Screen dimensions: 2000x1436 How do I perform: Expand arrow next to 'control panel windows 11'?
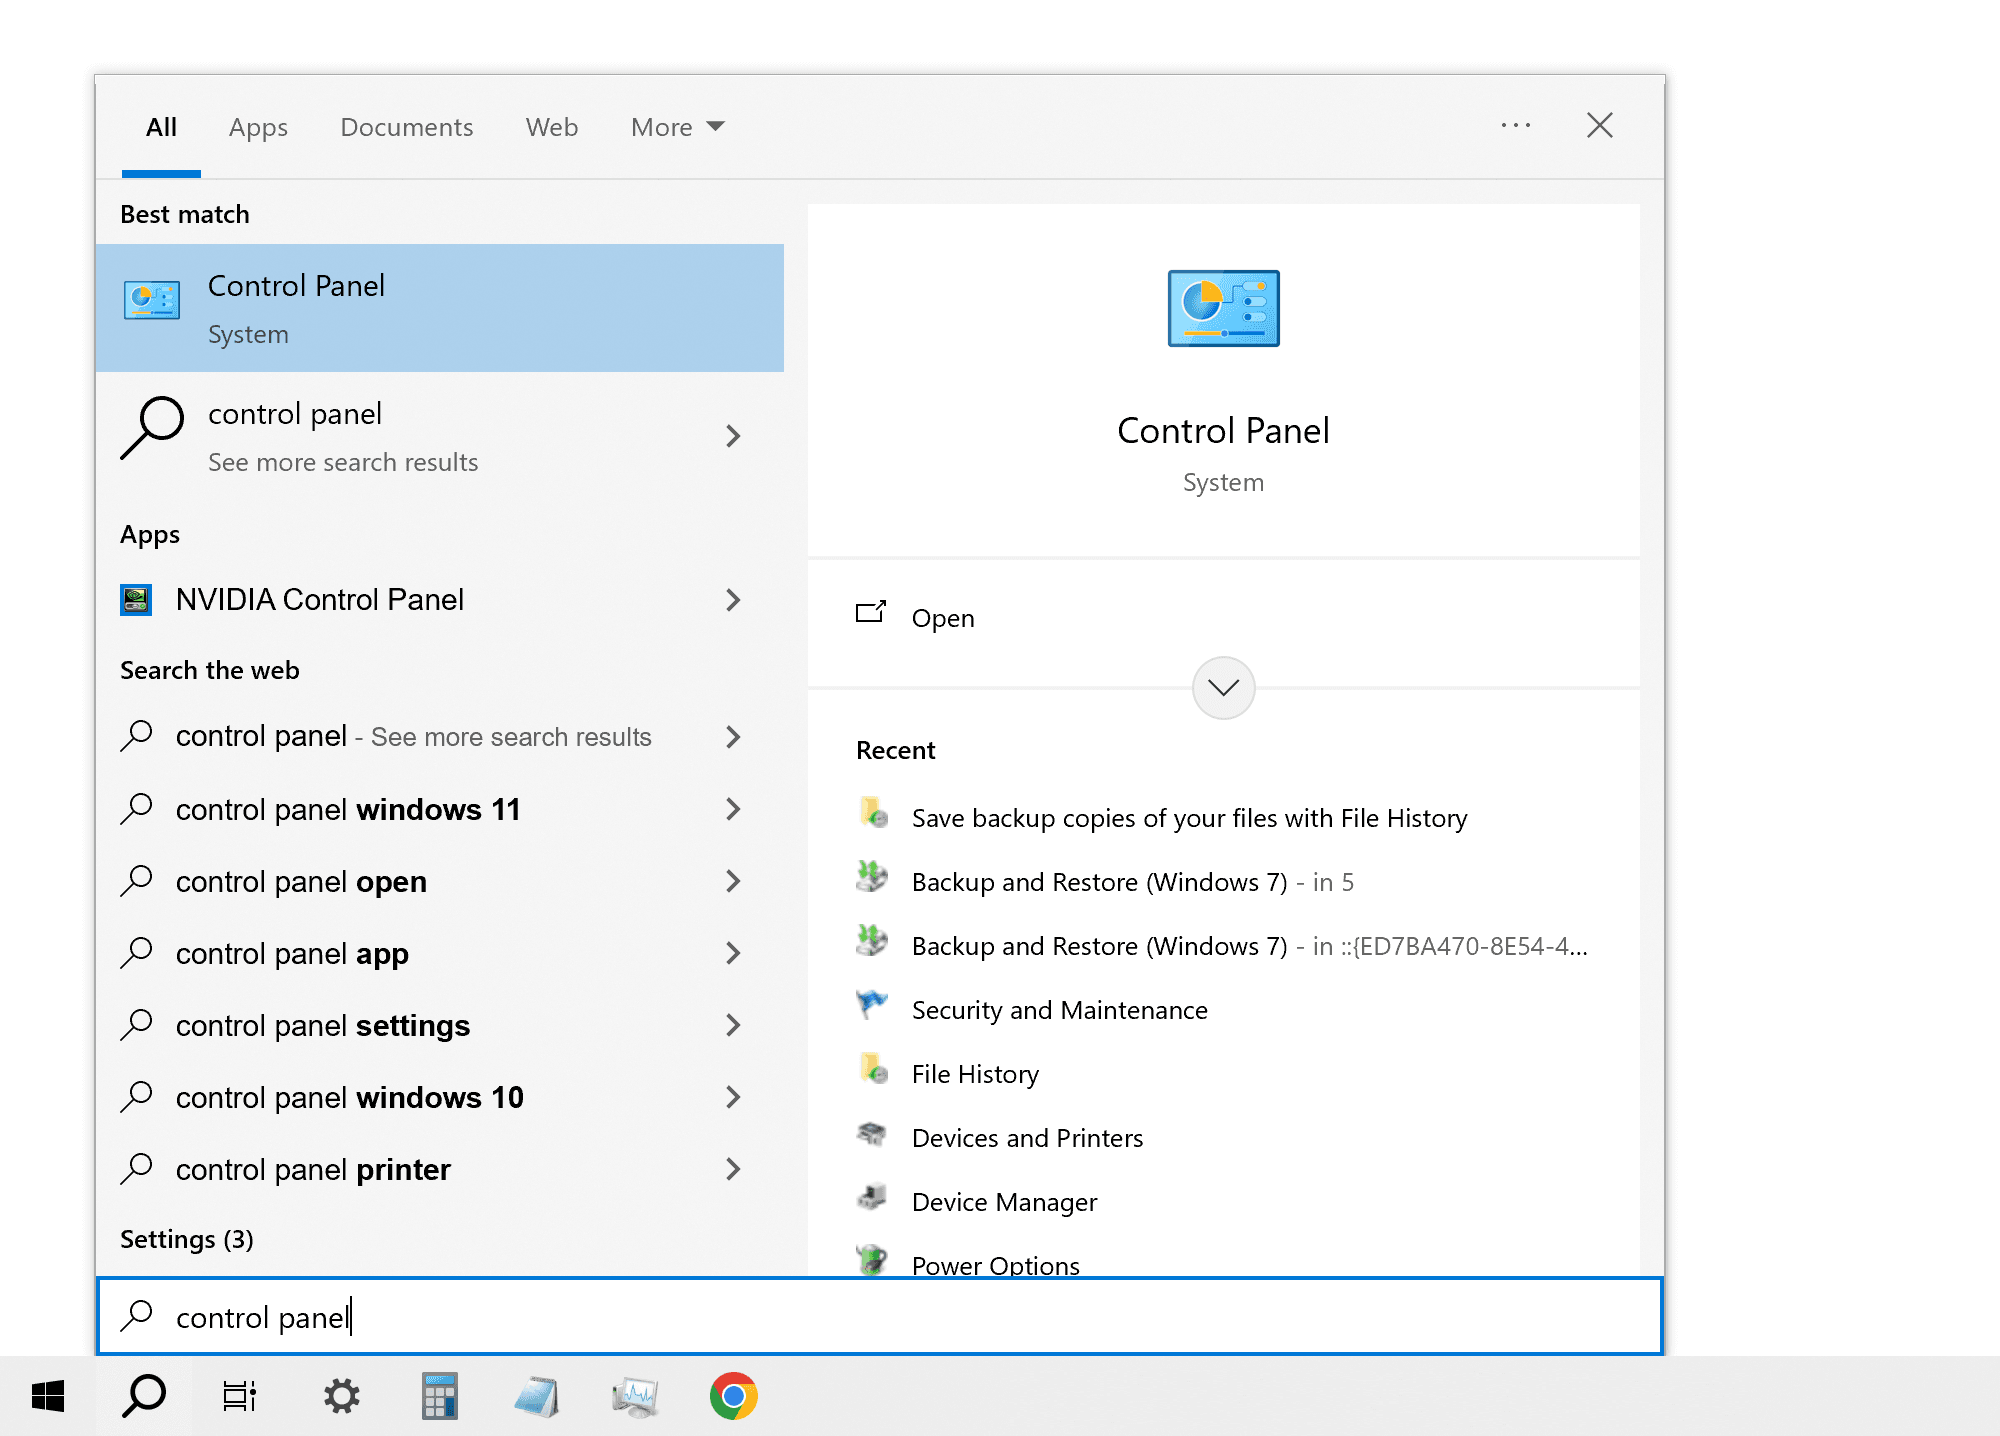(733, 809)
